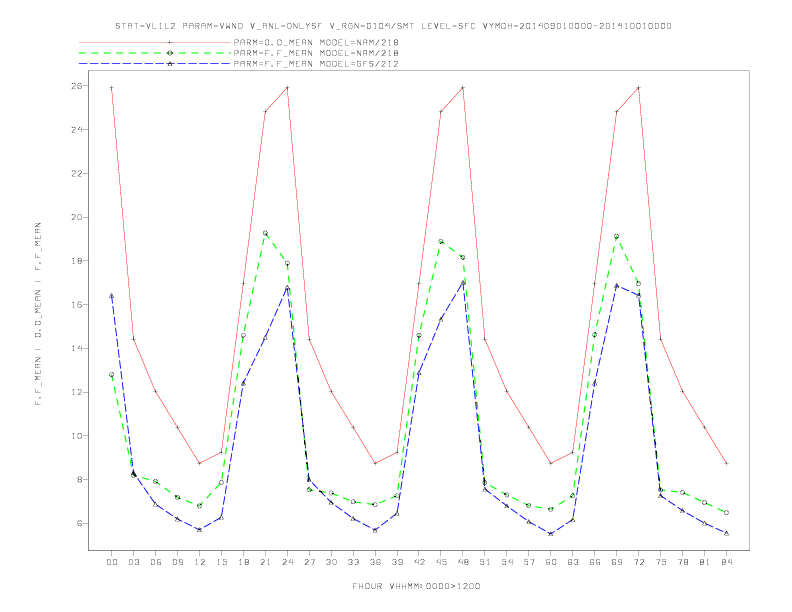792x612 pixels.
Task: Click x-axis tick label 36
Action: (375, 562)
